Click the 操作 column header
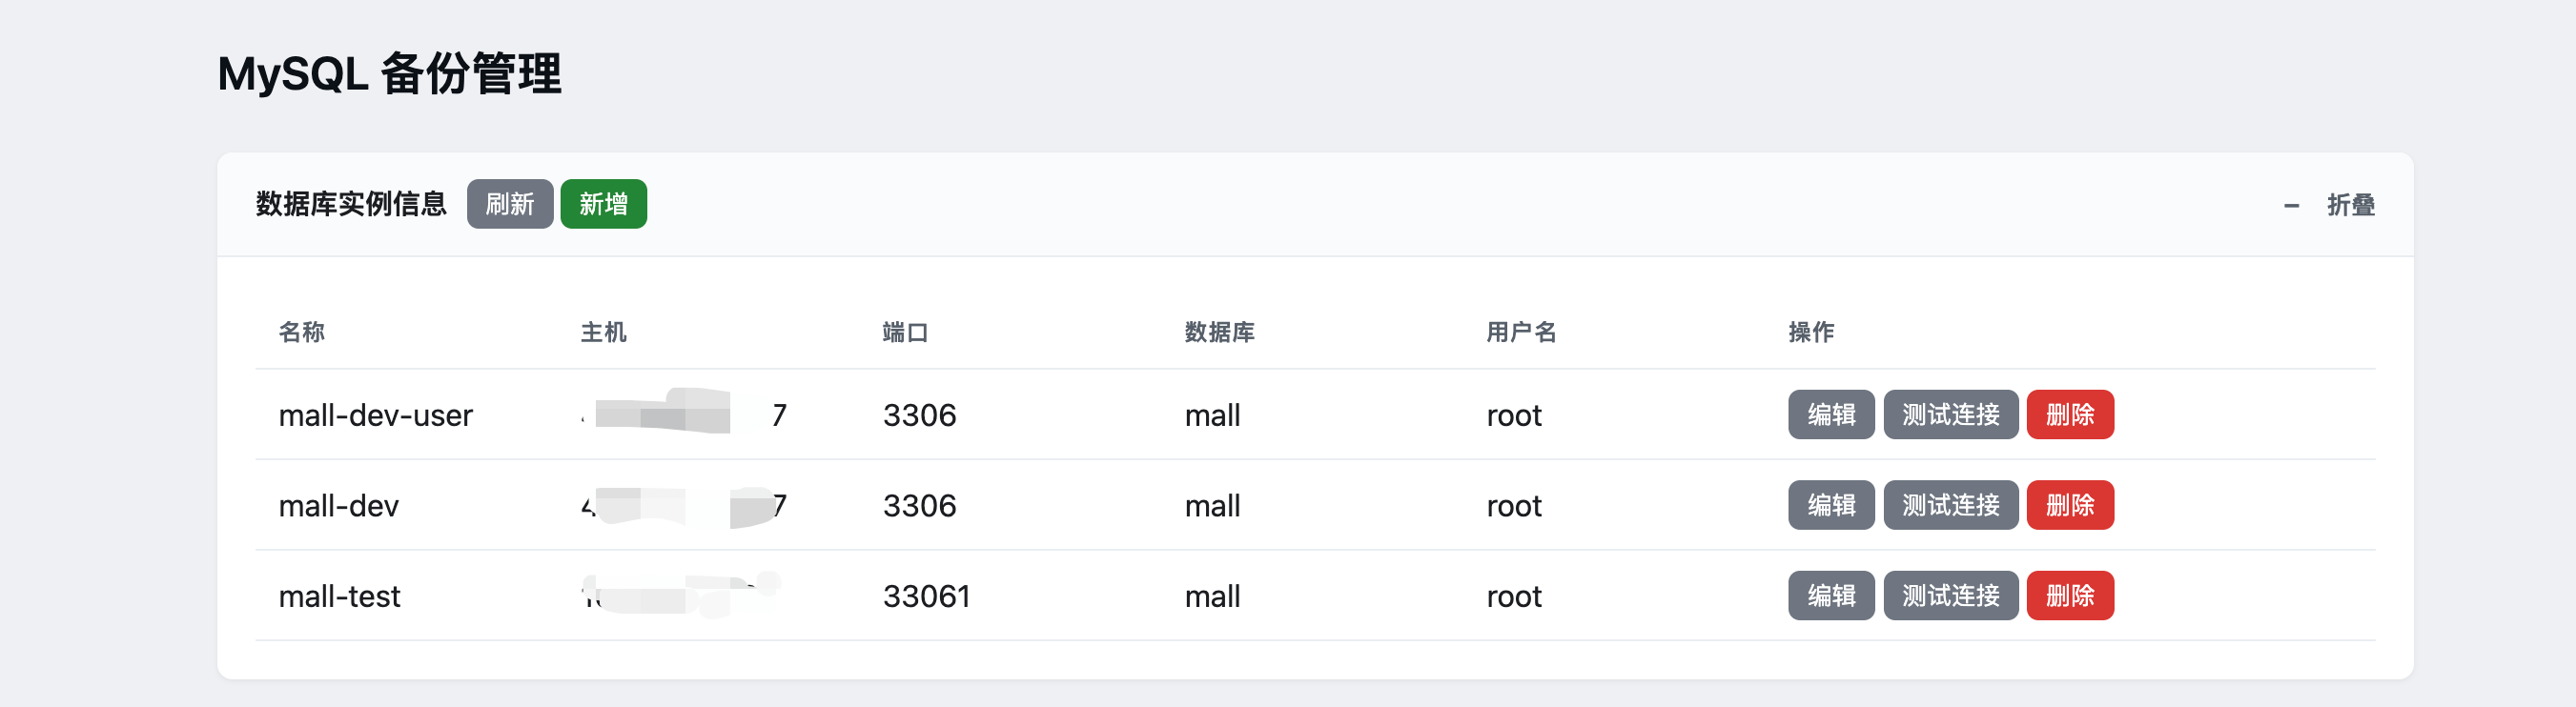This screenshot has height=707, width=2576. point(1810,332)
